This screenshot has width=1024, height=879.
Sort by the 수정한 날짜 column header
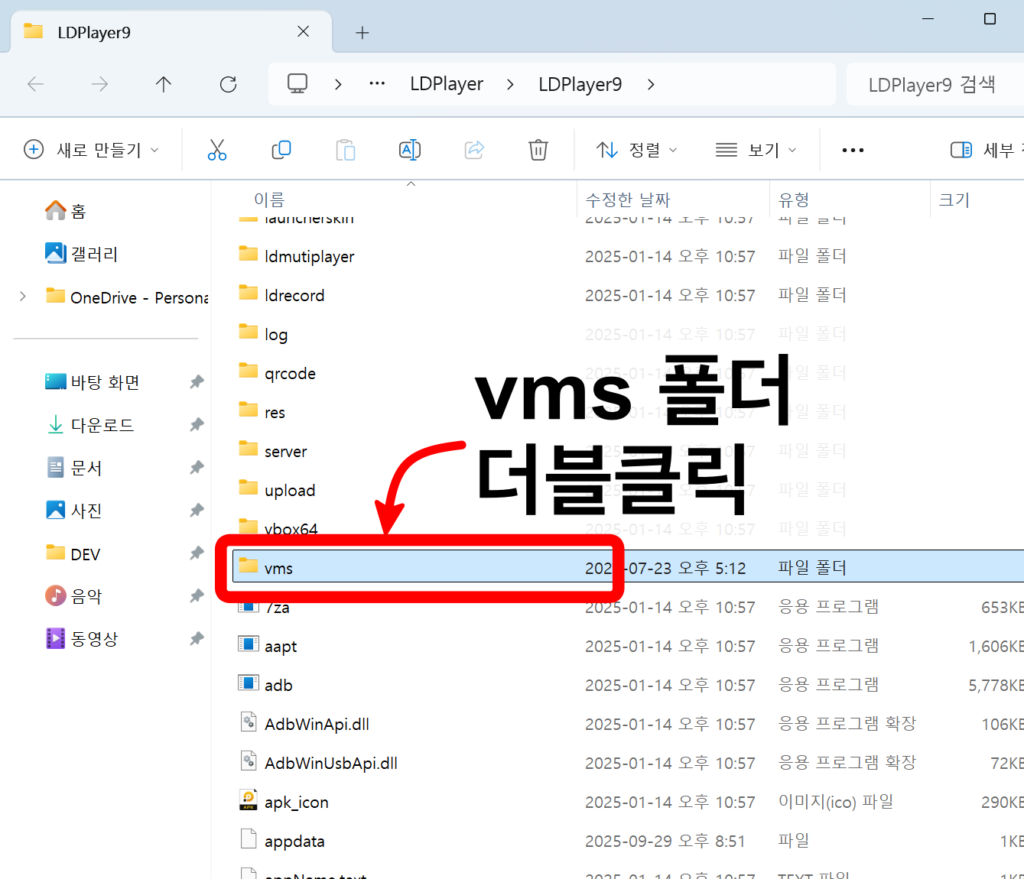628,200
